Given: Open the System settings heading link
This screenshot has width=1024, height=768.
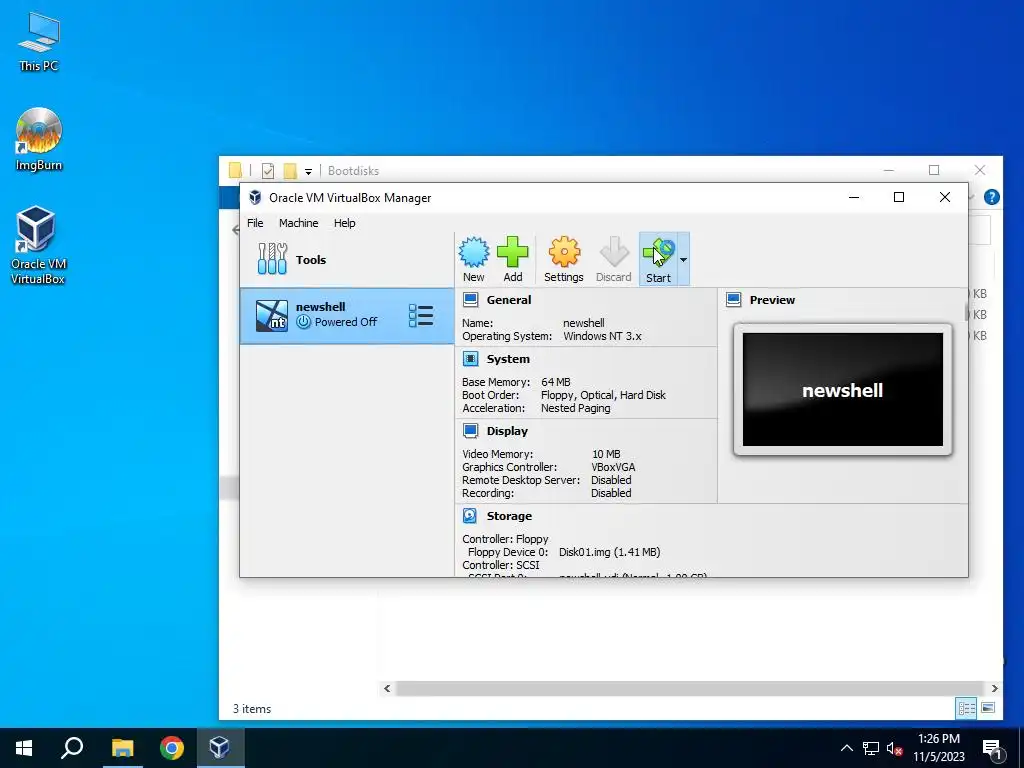Looking at the screenshot, I should click(x=508, y=359).
